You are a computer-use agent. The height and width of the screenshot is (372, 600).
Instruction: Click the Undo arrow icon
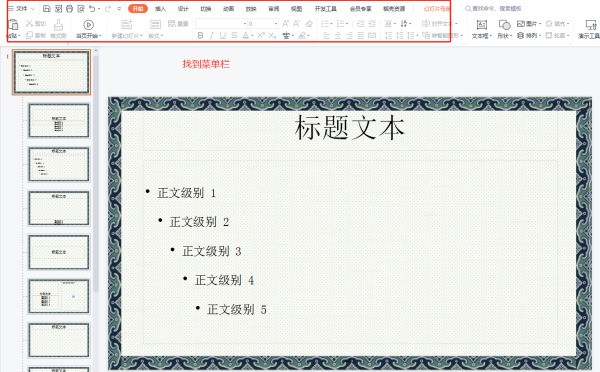[x=92, y=8]
